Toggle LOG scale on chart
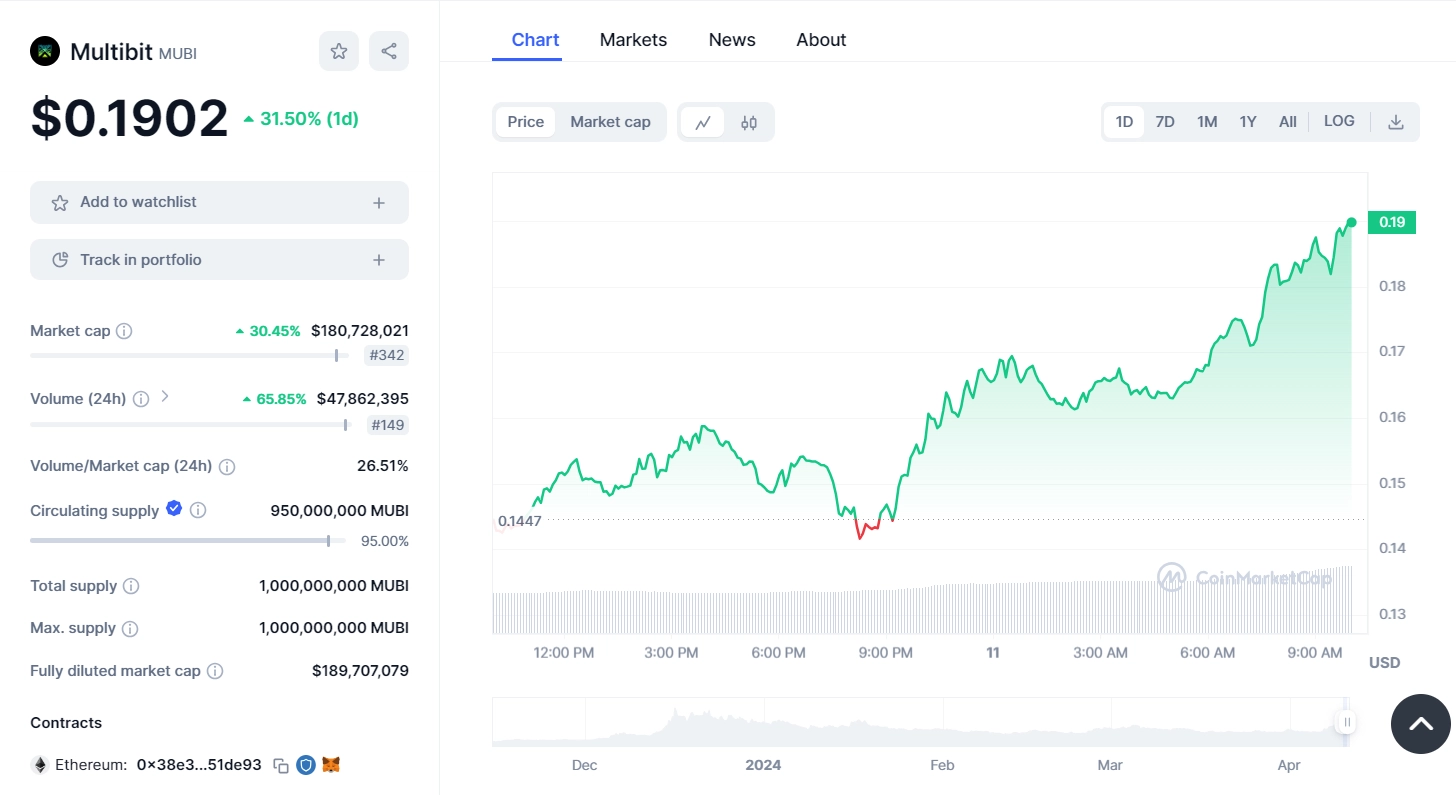This screenshot has height=795, width=1456. [x=1339, y=121]
